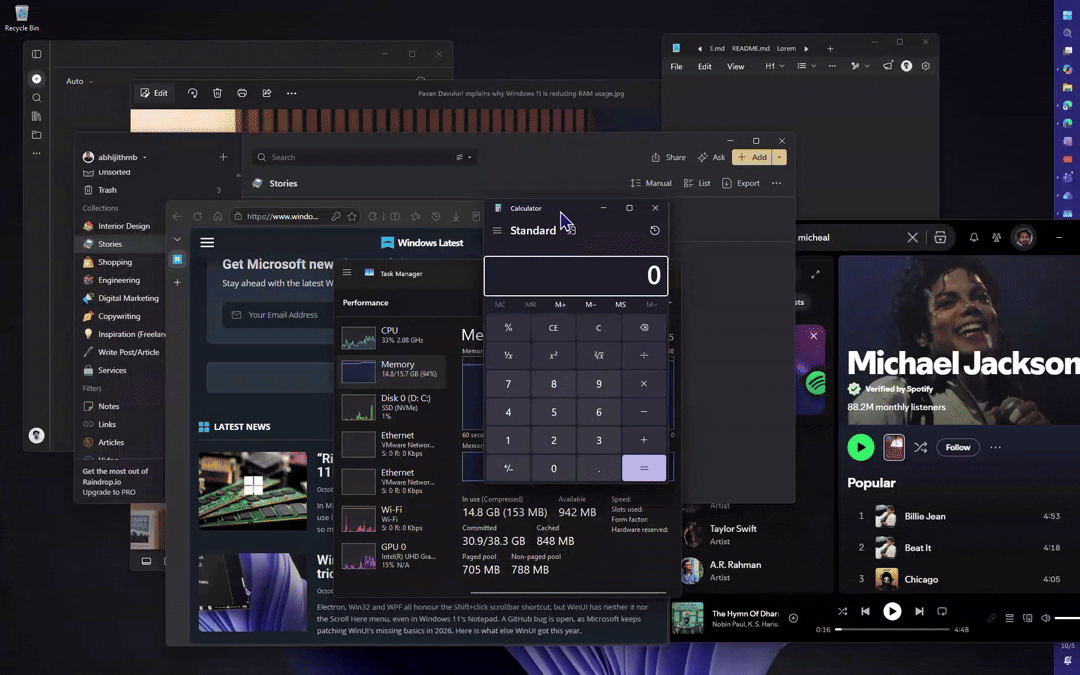The height and width of the screenshot is (675, 1080).
Task: Select Disk 0 (D: C:) in Task Manager
Action: [391, 406]
